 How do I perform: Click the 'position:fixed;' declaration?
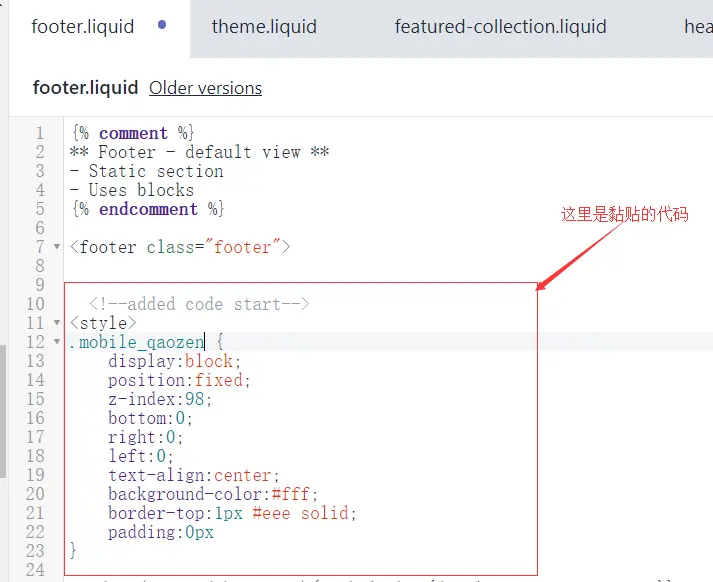180,380
